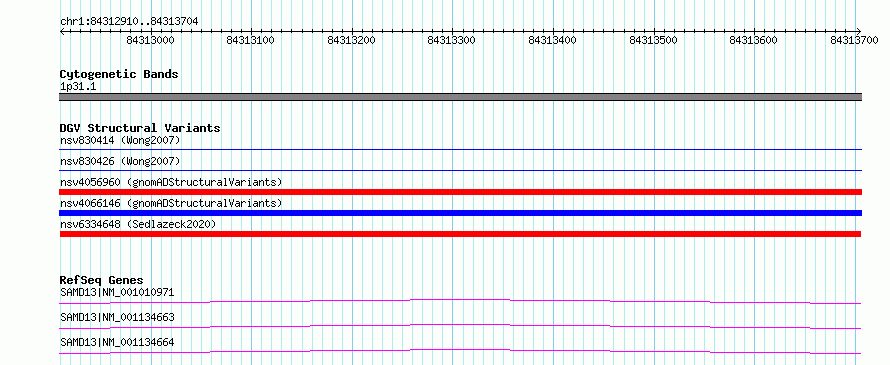Select the magenta NM_001134664 intron line
This screenshot has height=365, width=890.
click(460, 350)
